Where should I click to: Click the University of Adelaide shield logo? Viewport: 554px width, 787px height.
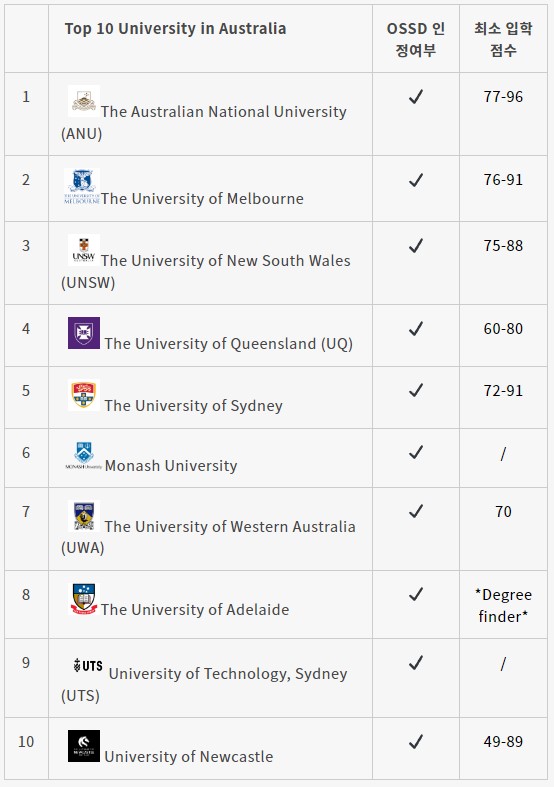84,599
